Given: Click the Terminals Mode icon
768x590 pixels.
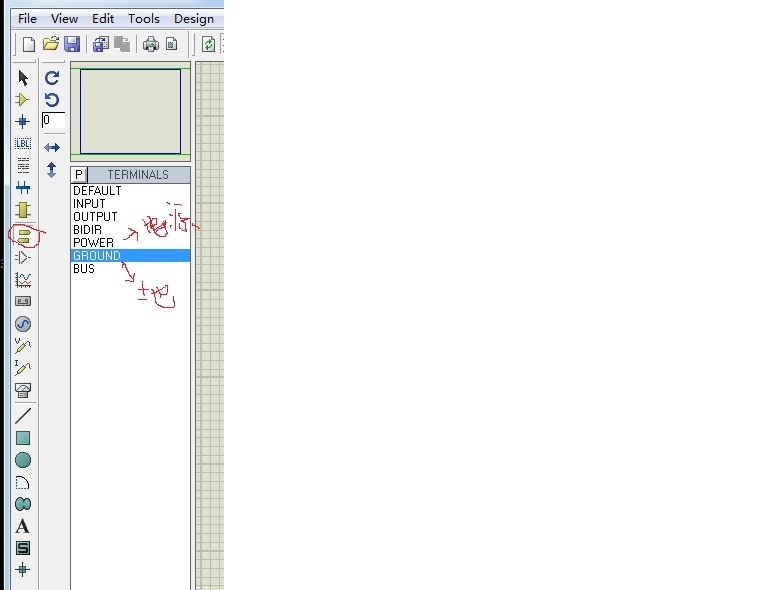Looking at the screenshot, I should (24, 236).
